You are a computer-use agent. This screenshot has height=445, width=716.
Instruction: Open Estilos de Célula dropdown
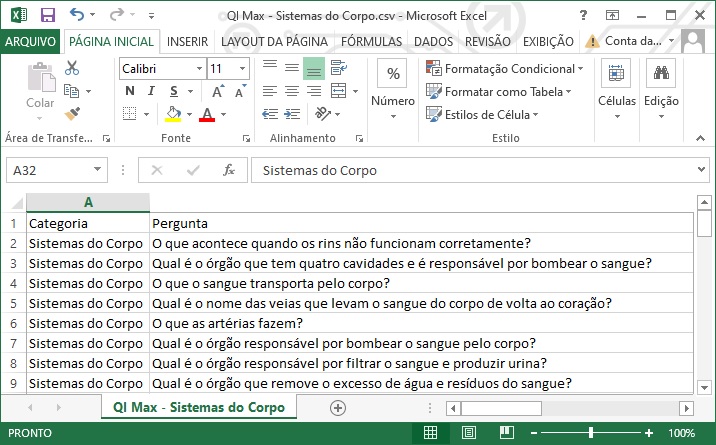482,115
